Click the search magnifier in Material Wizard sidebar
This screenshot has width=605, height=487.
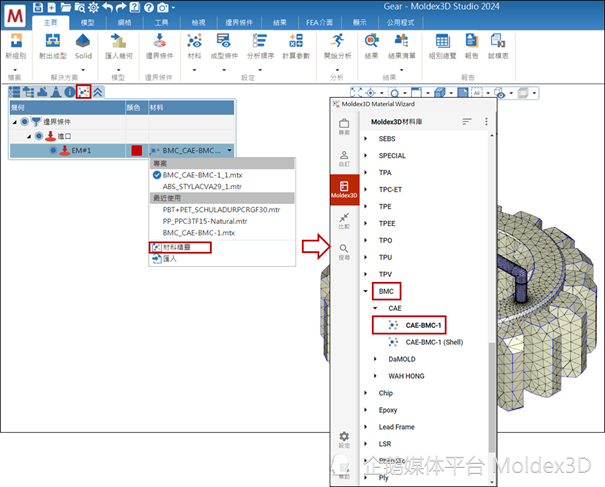344,248
